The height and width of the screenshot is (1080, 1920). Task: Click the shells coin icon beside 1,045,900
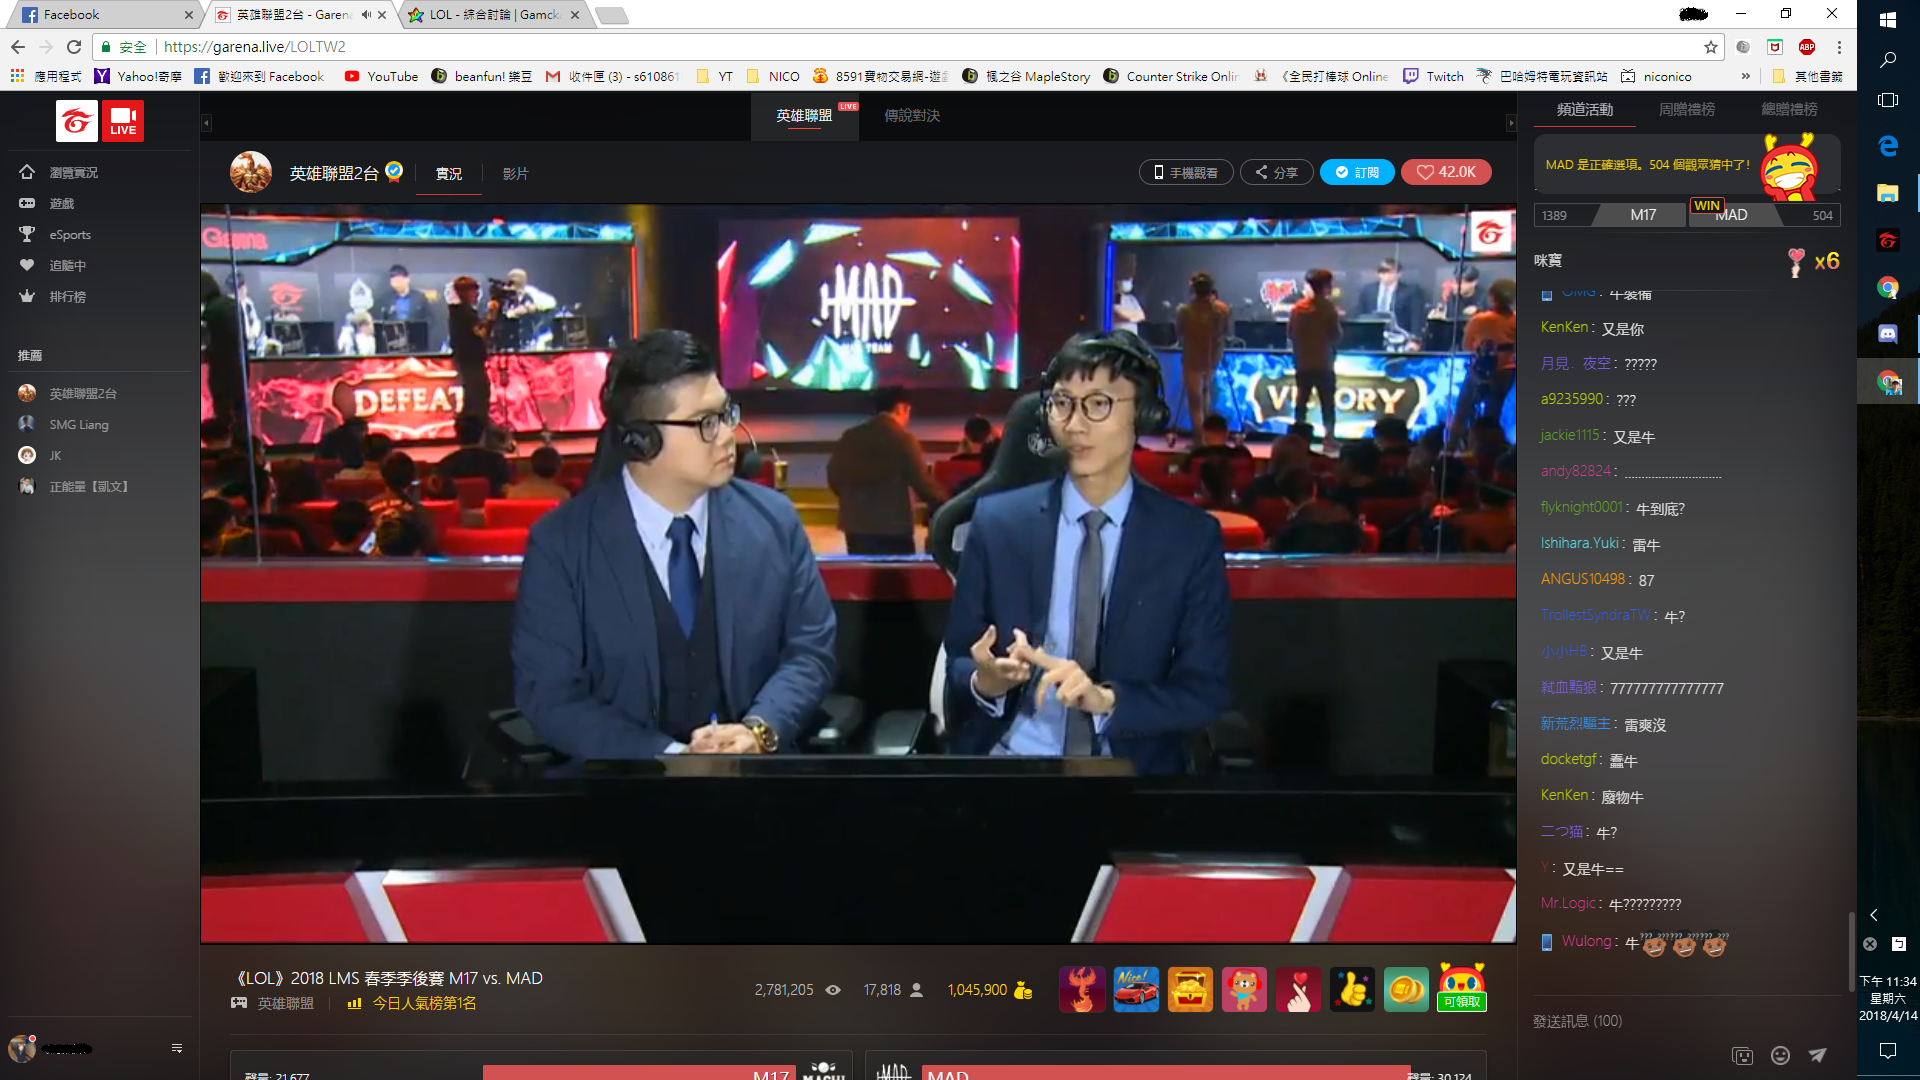point(1022,990)
